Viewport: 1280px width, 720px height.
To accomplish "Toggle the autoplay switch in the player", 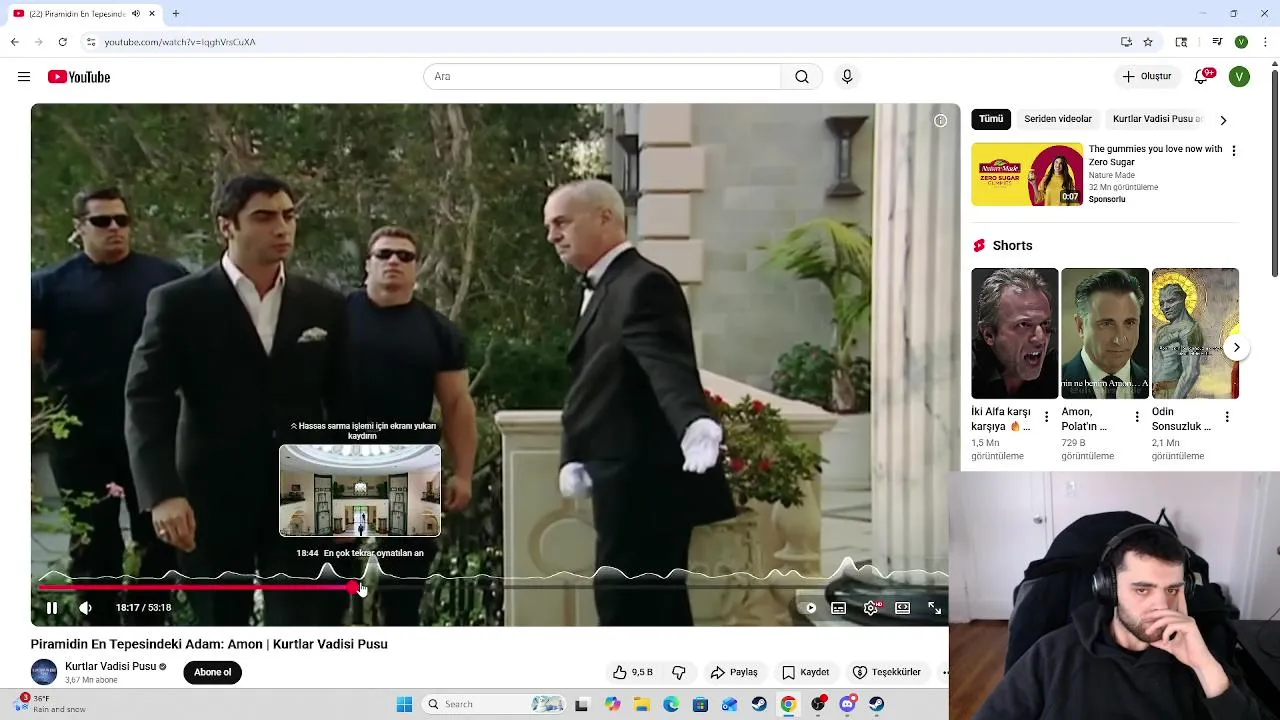I will 810,607.
